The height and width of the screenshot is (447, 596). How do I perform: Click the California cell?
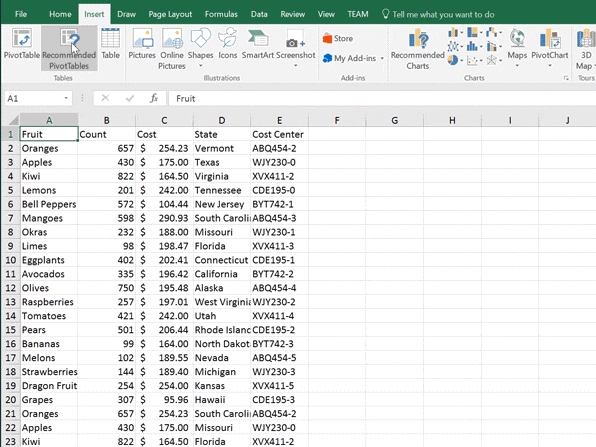pyautogui.click(x=222, y=274)
